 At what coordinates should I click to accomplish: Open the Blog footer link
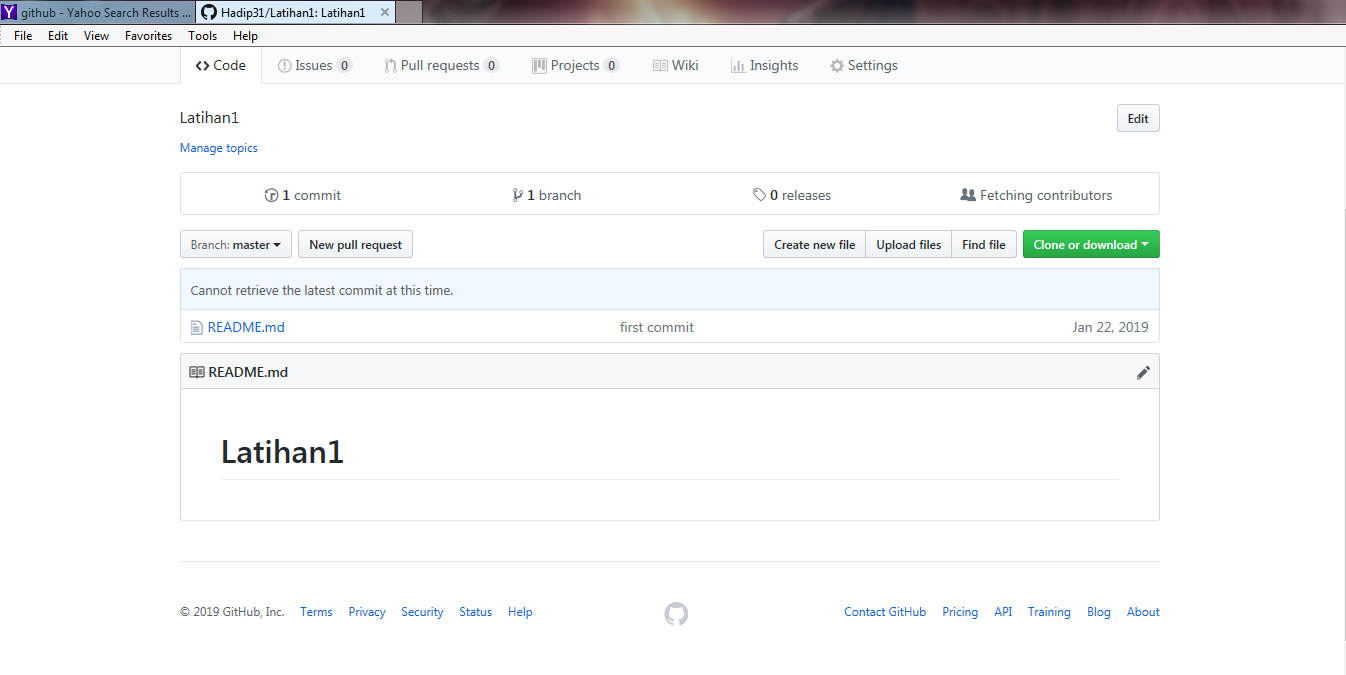[x=1099, y=612]
